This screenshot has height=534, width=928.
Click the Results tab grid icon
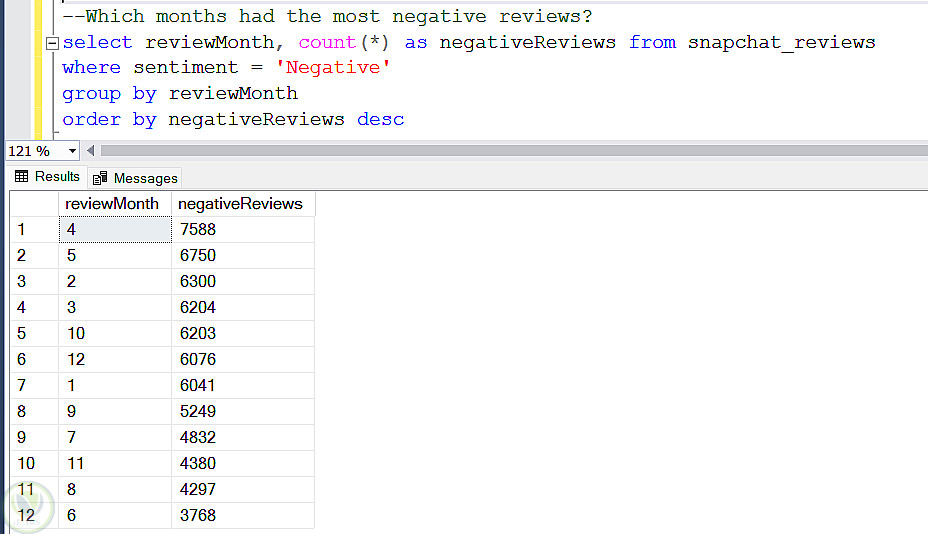click(x=22, y=176)
